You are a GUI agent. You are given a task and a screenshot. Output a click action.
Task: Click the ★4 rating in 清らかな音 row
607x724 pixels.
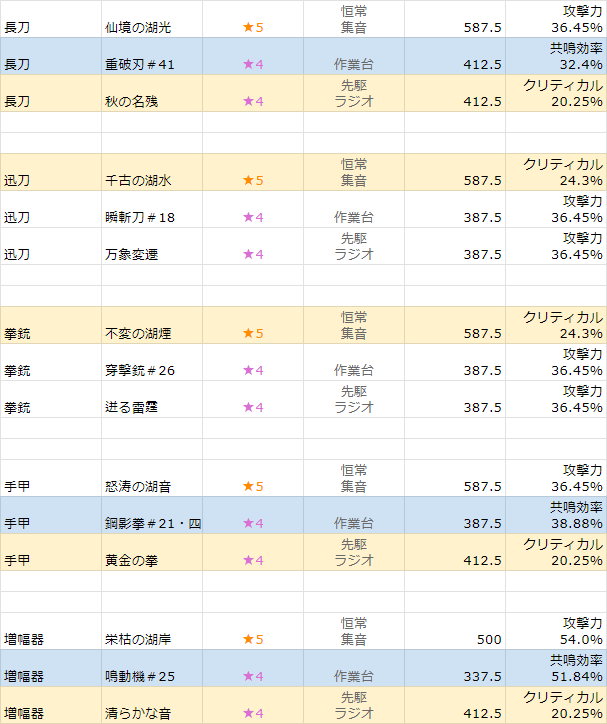(x=253, y=713)
